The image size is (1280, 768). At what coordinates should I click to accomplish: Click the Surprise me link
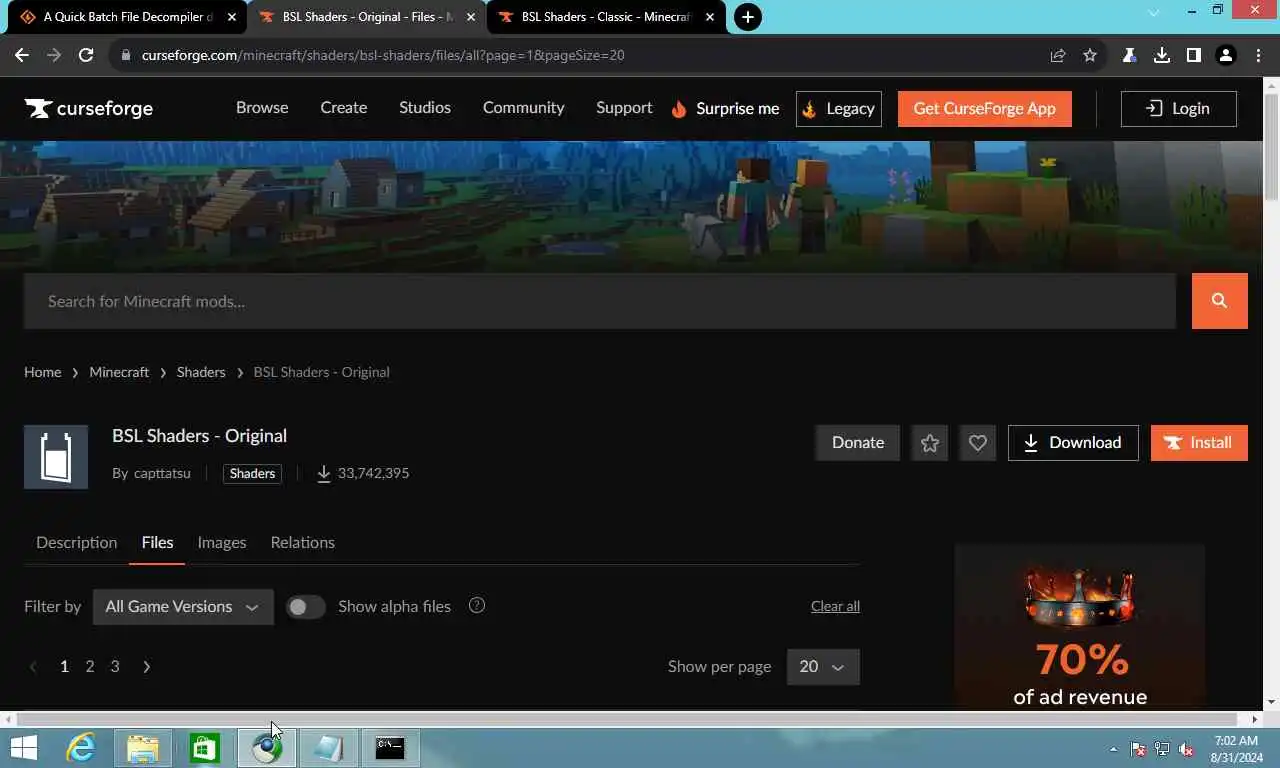coord(725,108)
